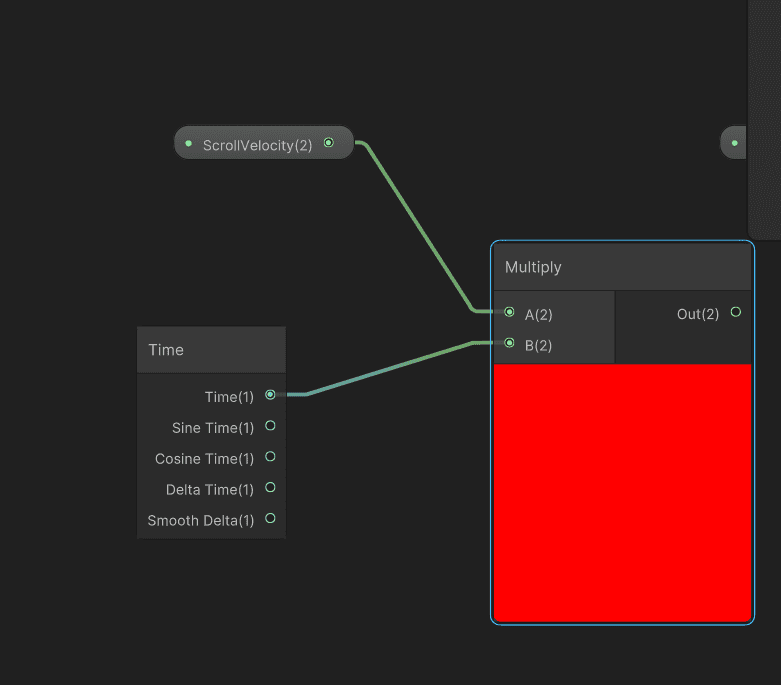781x685 pixels.
Task: Click the Cosine Time(1) output port
Action: coord(270,457)
